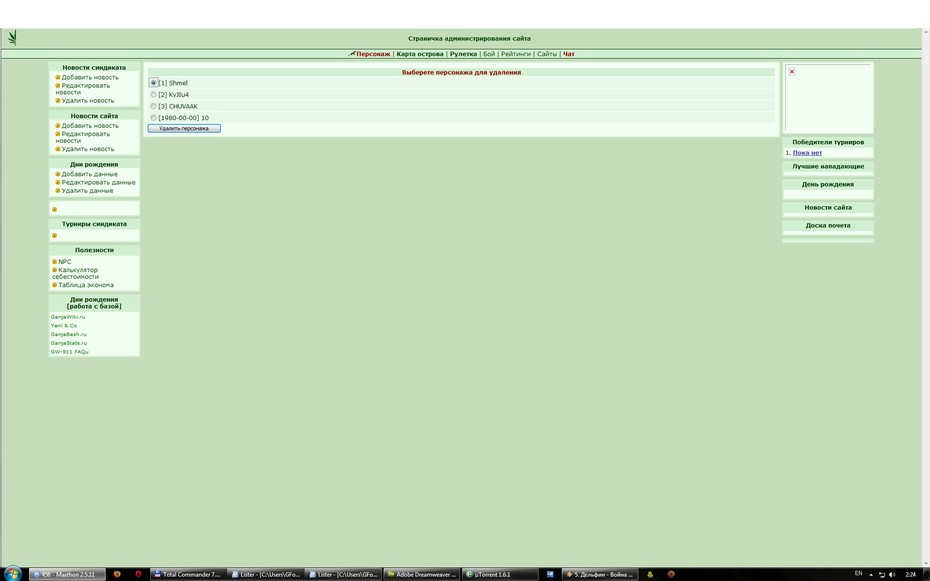Open the Персонаж menu item
This screenshot has width=930, height=581.
[373, 54]
